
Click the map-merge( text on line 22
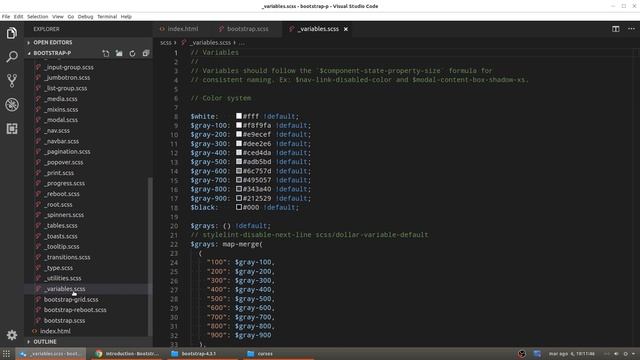click(x=242, y=244)
